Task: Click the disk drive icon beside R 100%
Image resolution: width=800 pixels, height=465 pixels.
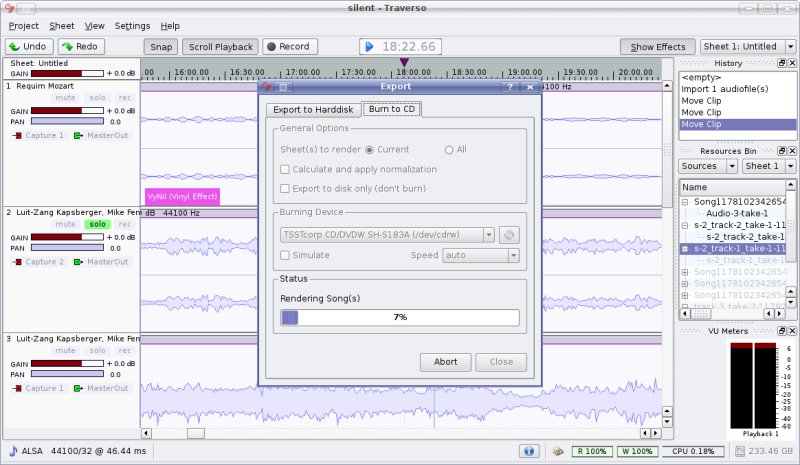Action: point(558,451)
